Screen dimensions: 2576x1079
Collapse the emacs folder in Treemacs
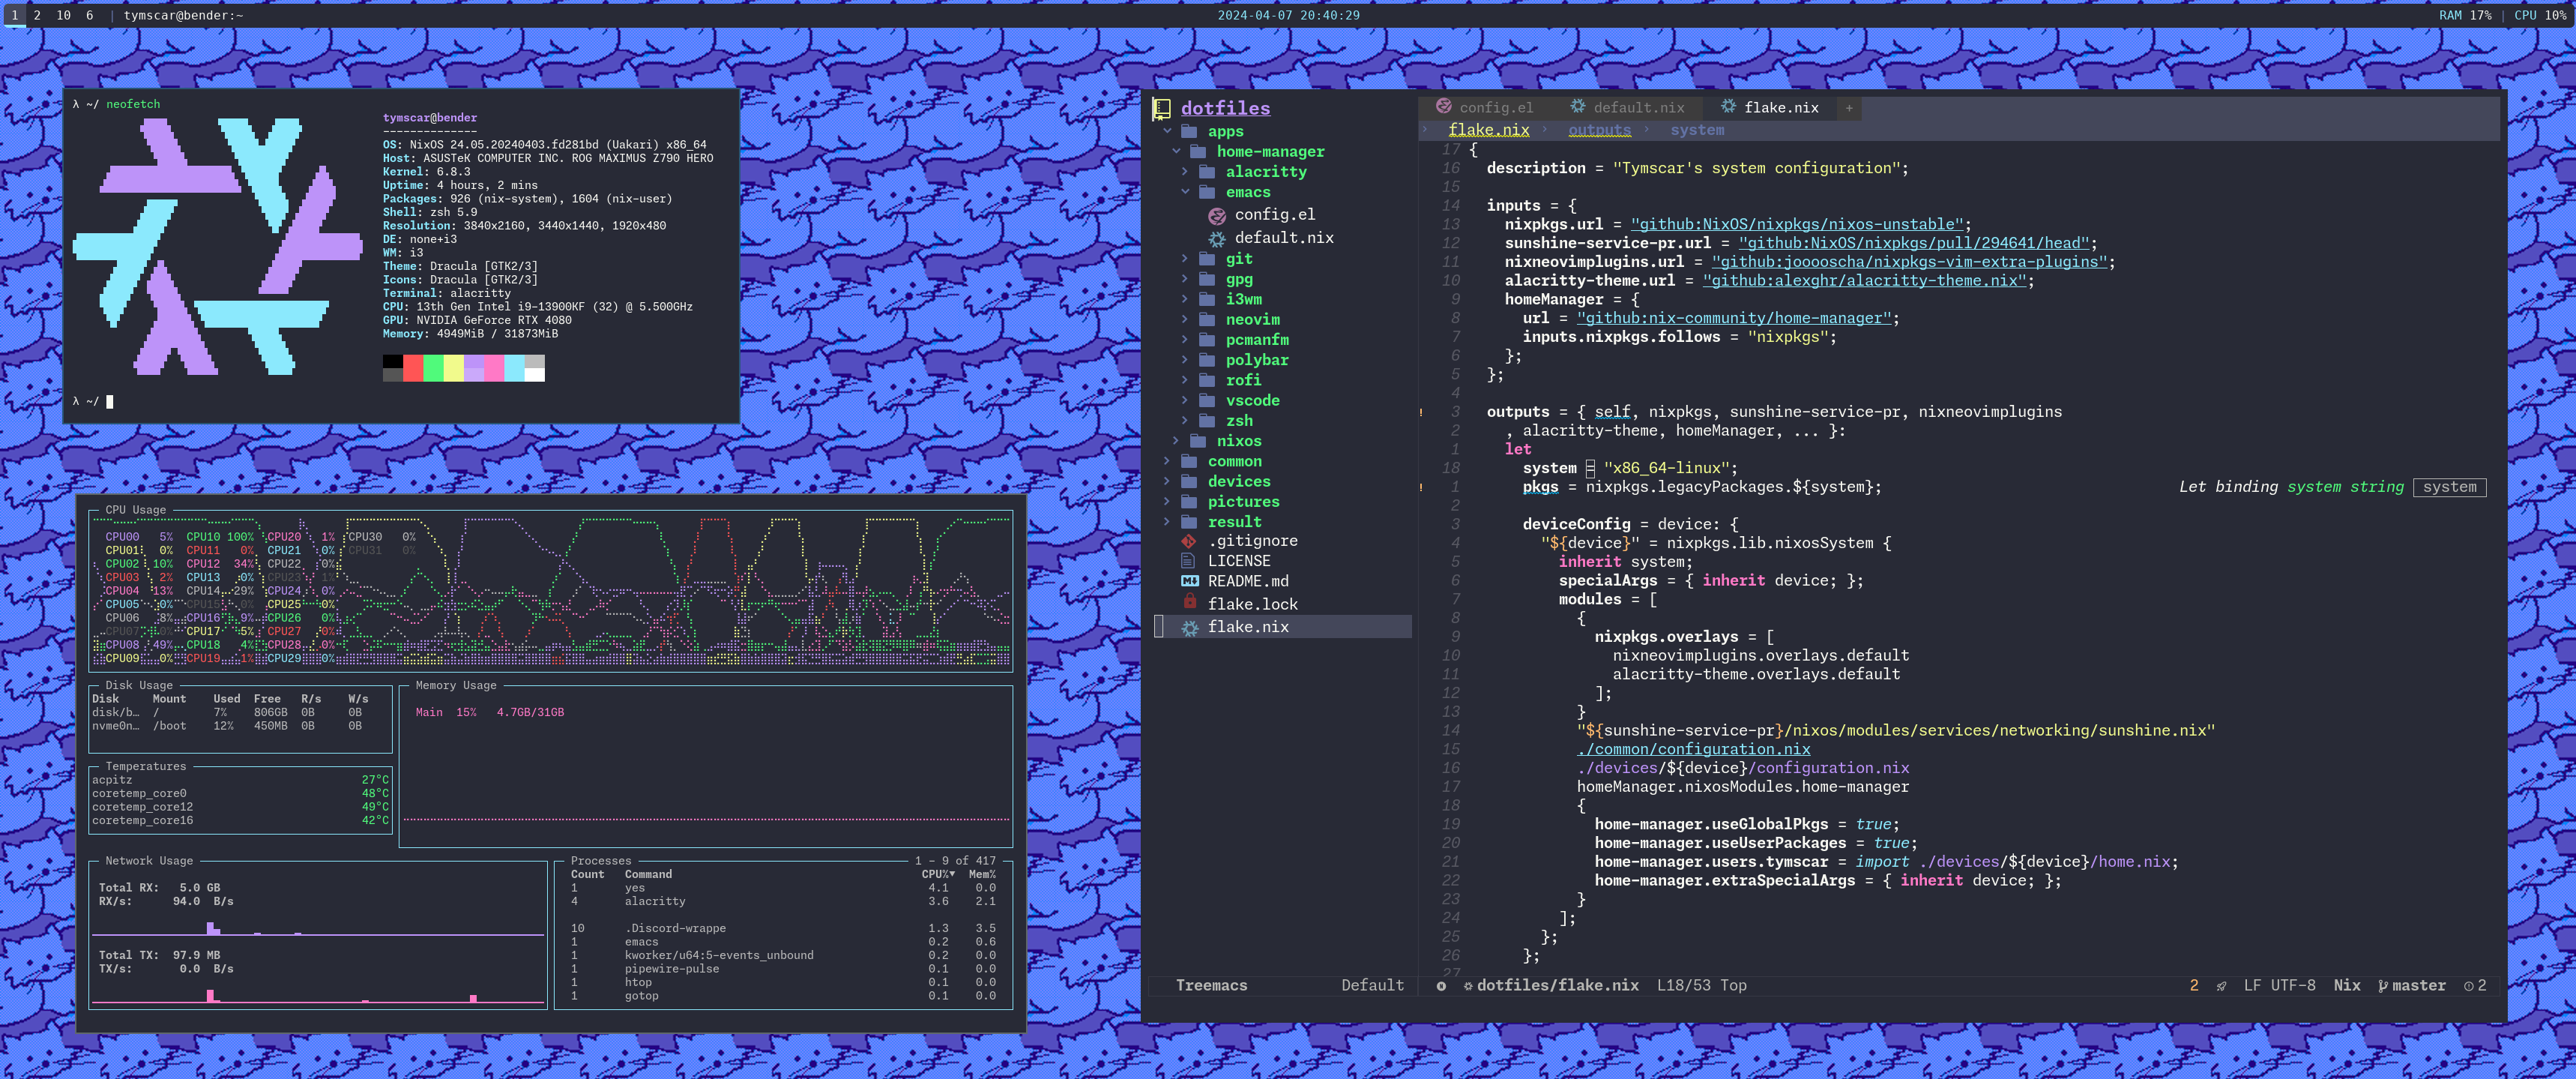1186,192
